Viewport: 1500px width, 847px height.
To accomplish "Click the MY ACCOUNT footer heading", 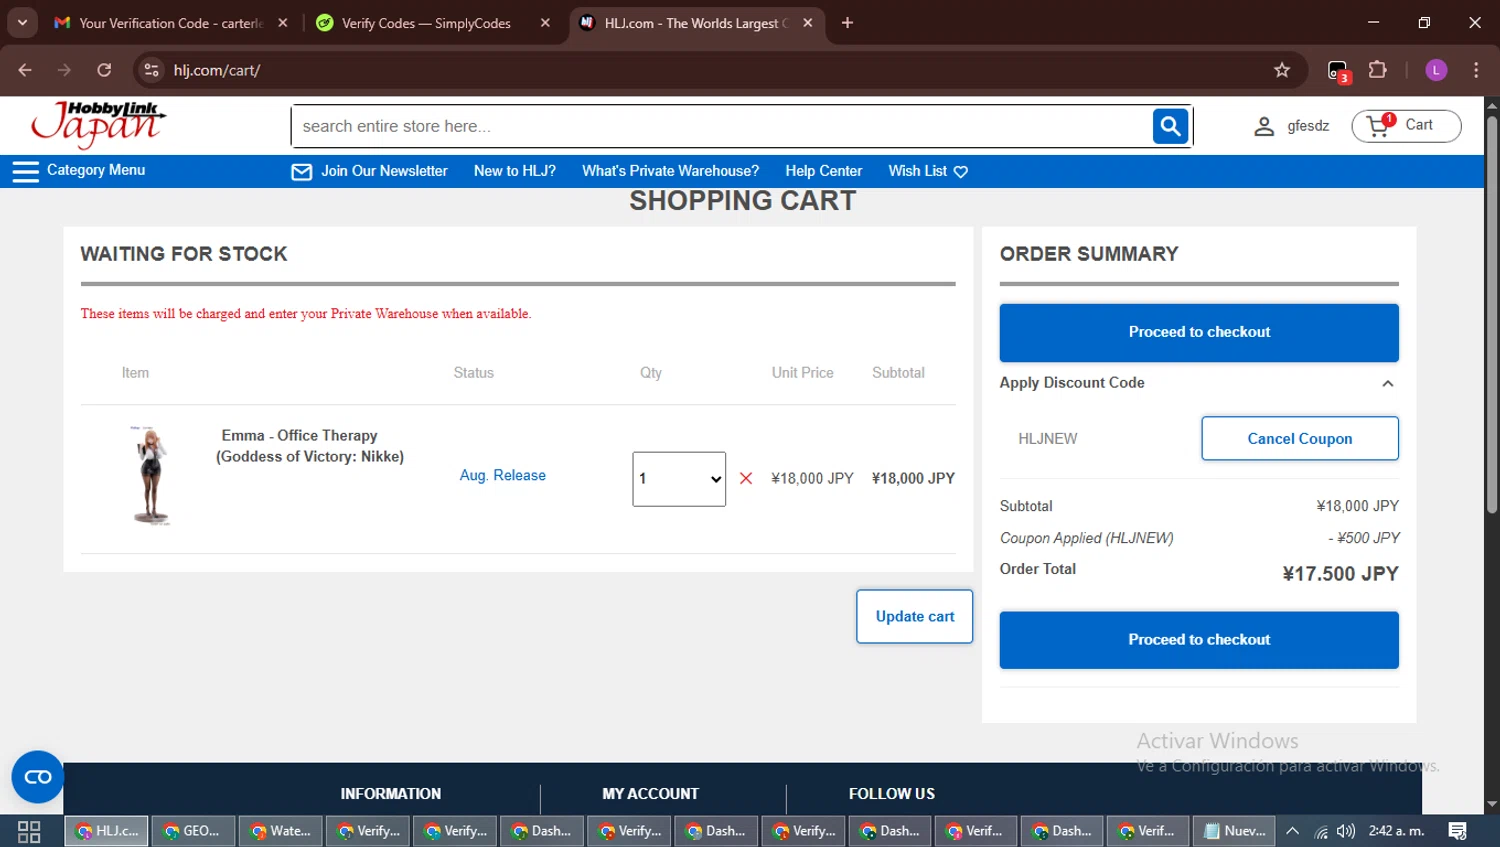I will [650, 794].
